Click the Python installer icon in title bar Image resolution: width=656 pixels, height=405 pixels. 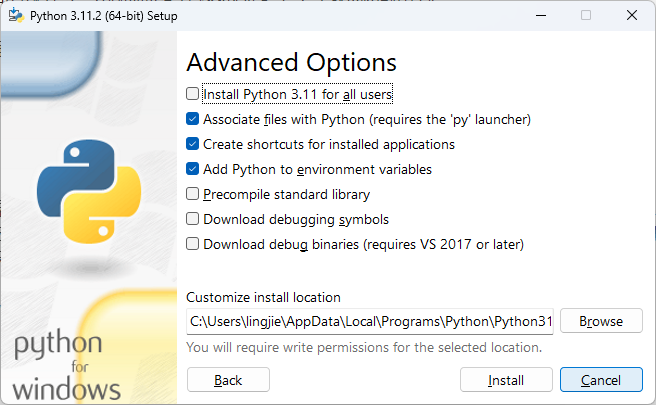[16, 15]
